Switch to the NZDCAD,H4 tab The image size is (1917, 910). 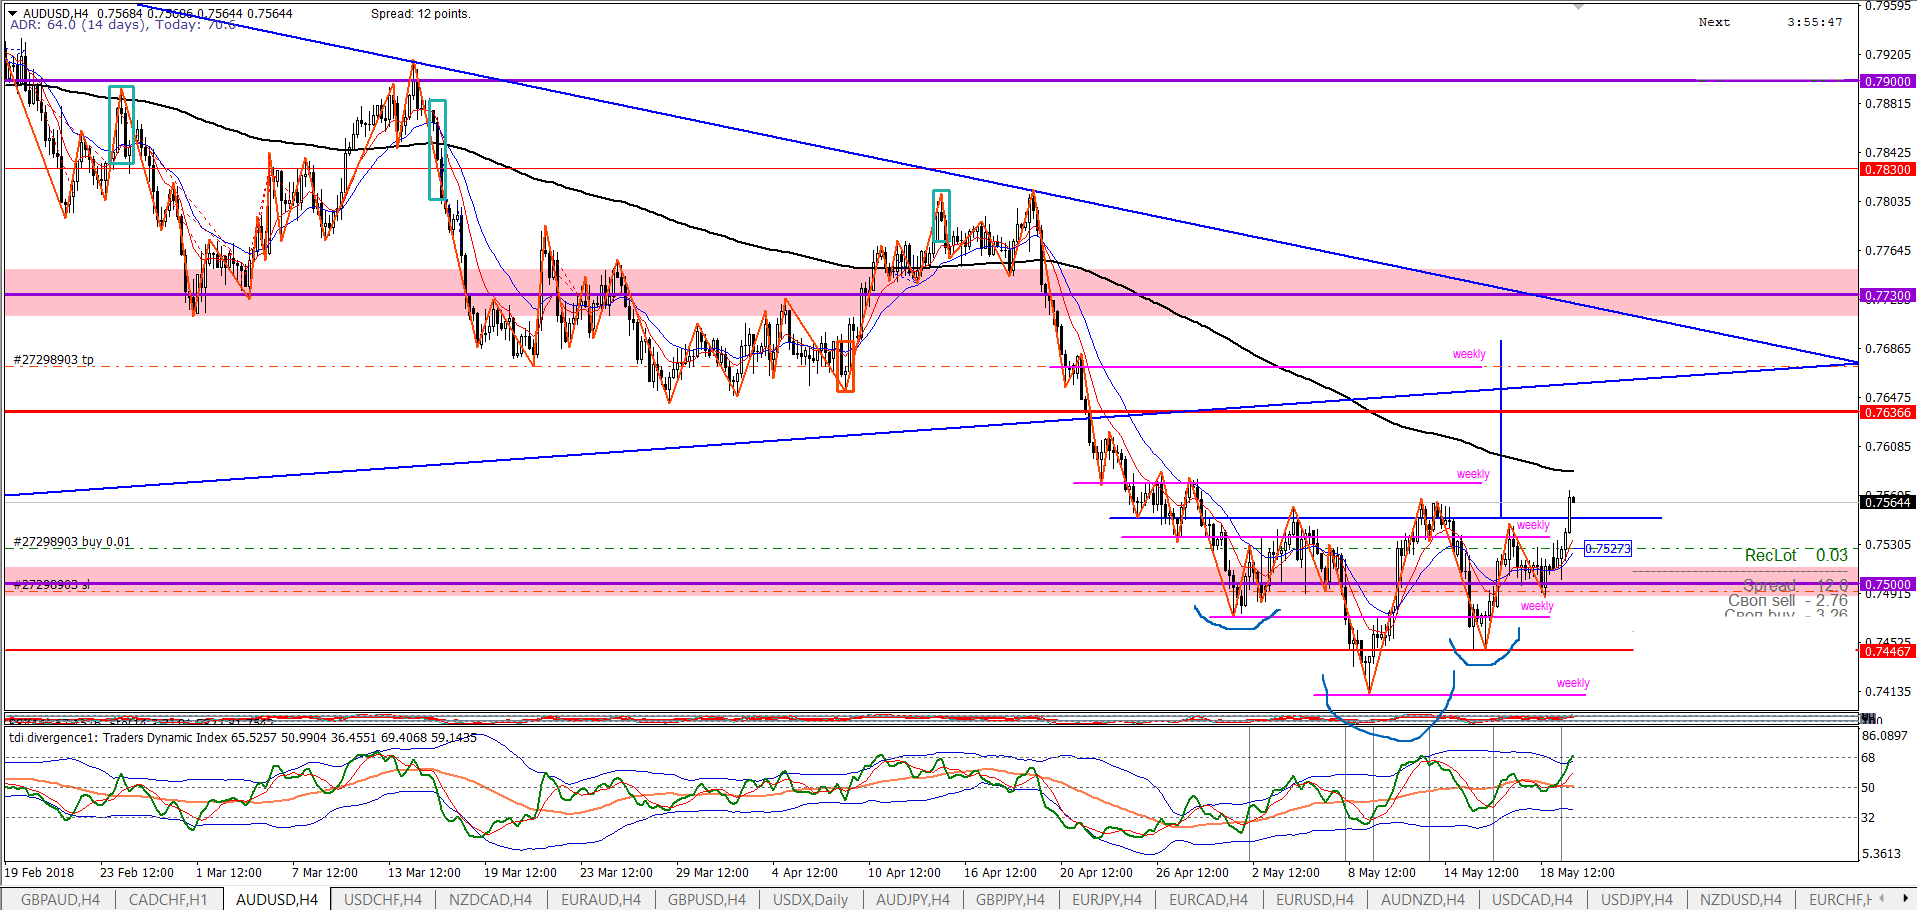coord(490,900)
